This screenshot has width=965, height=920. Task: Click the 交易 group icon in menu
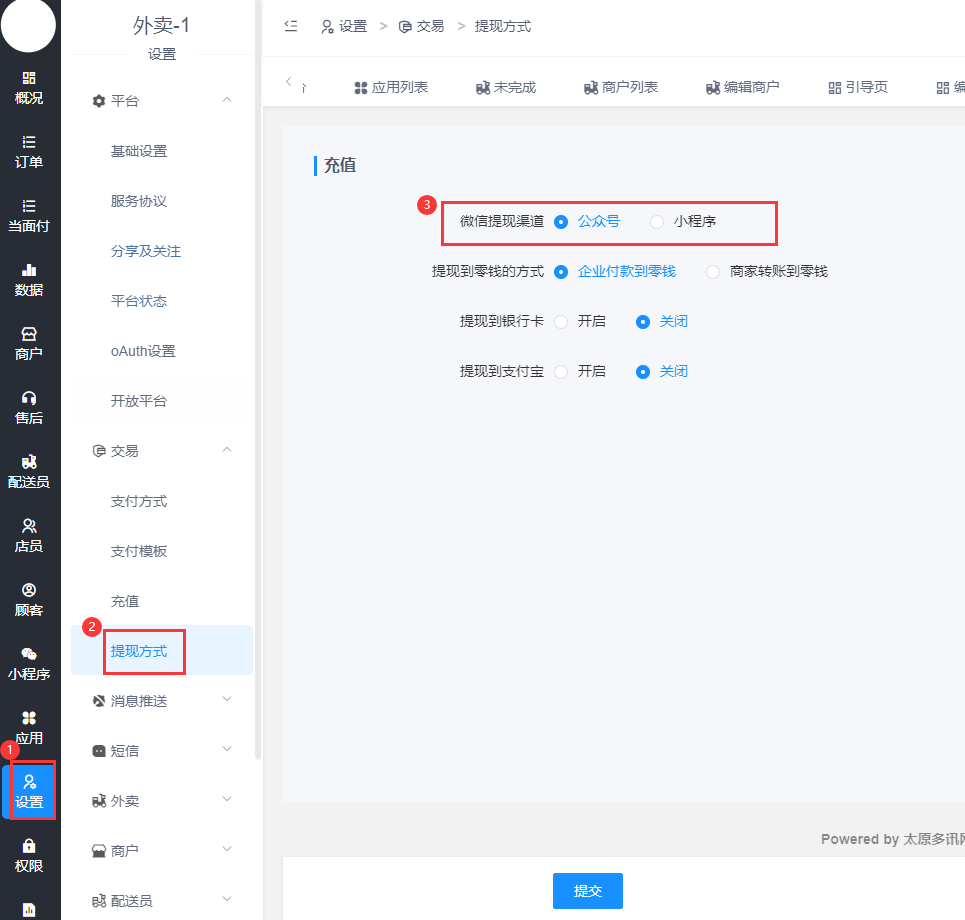[x=98, y=451]
